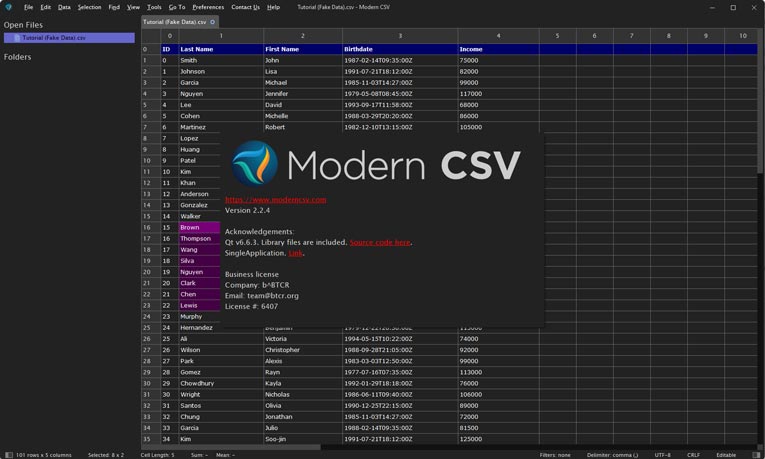This screenshot has height=459, width=765.
Task: Click the '101 rows x 5 columns' status text
Action: [43, 455]
